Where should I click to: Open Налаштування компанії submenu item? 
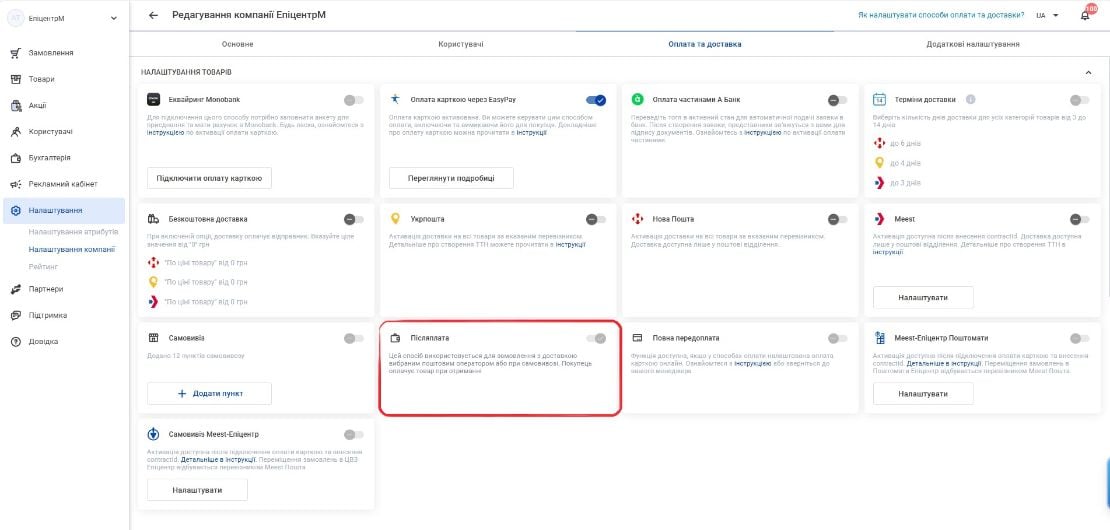coord(71,249)
